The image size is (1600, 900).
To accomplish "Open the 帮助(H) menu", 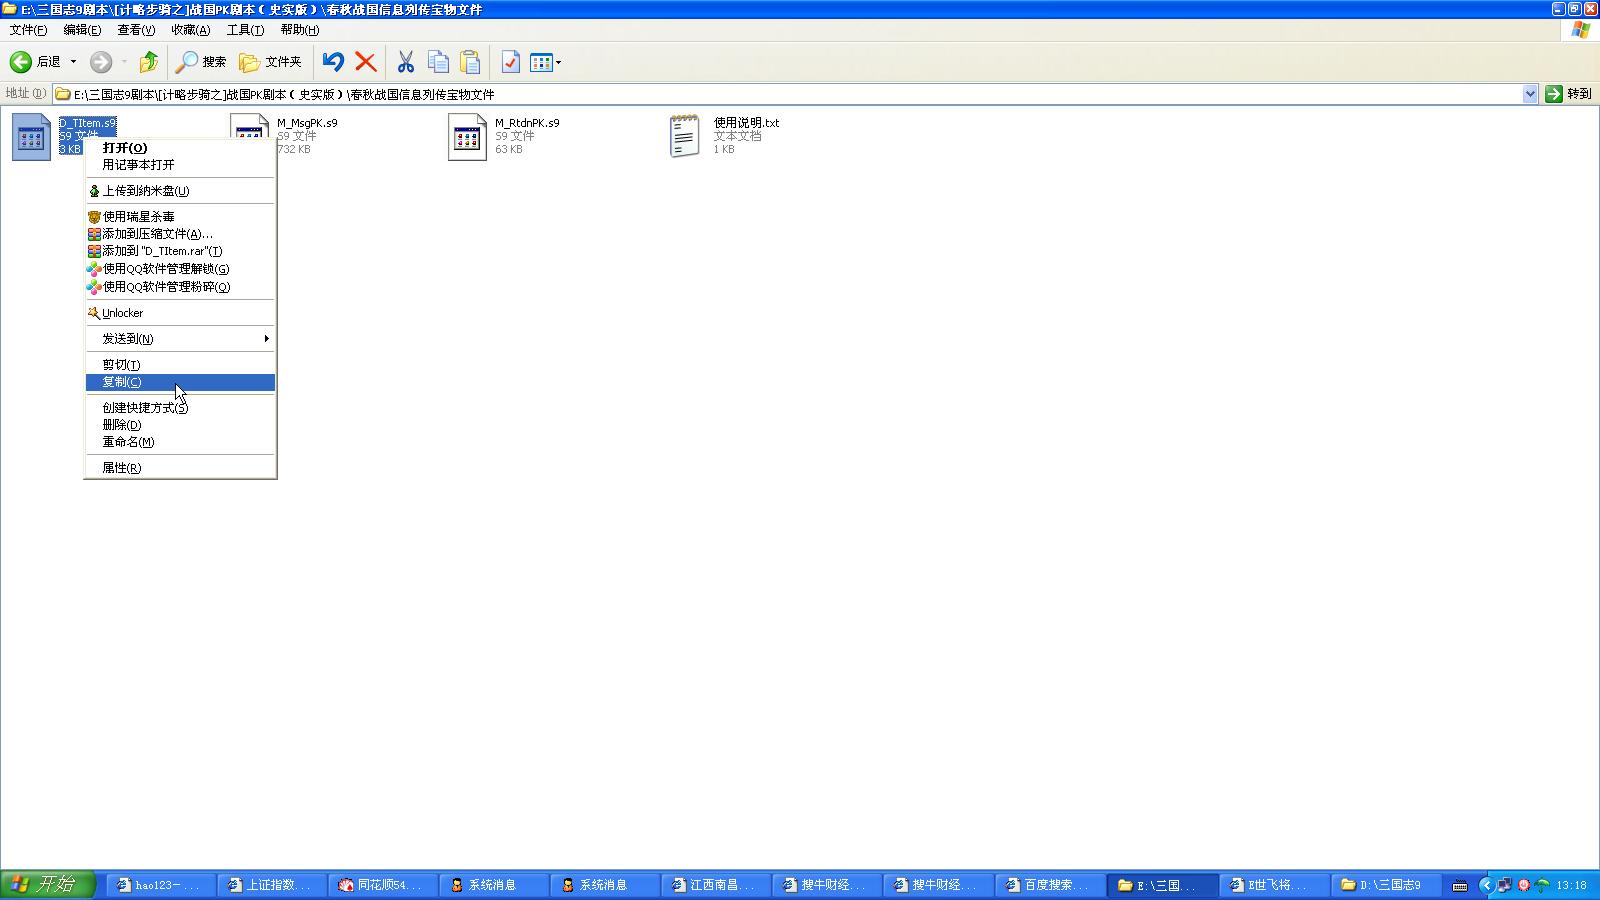I will tap(299, 30).
